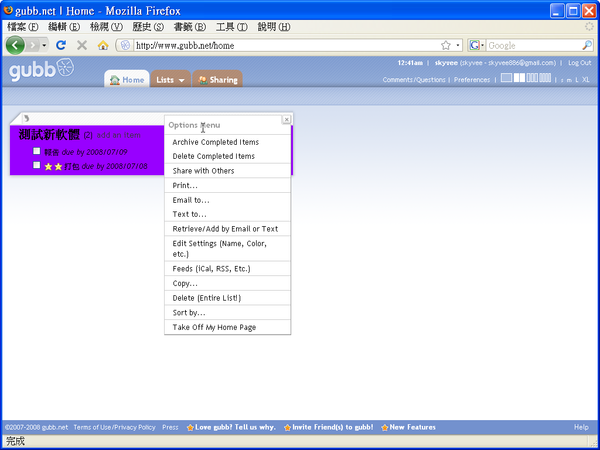Click the search magnifier icon
The width and height of the screenshot is (600, 450).
[x=587, y=46]
